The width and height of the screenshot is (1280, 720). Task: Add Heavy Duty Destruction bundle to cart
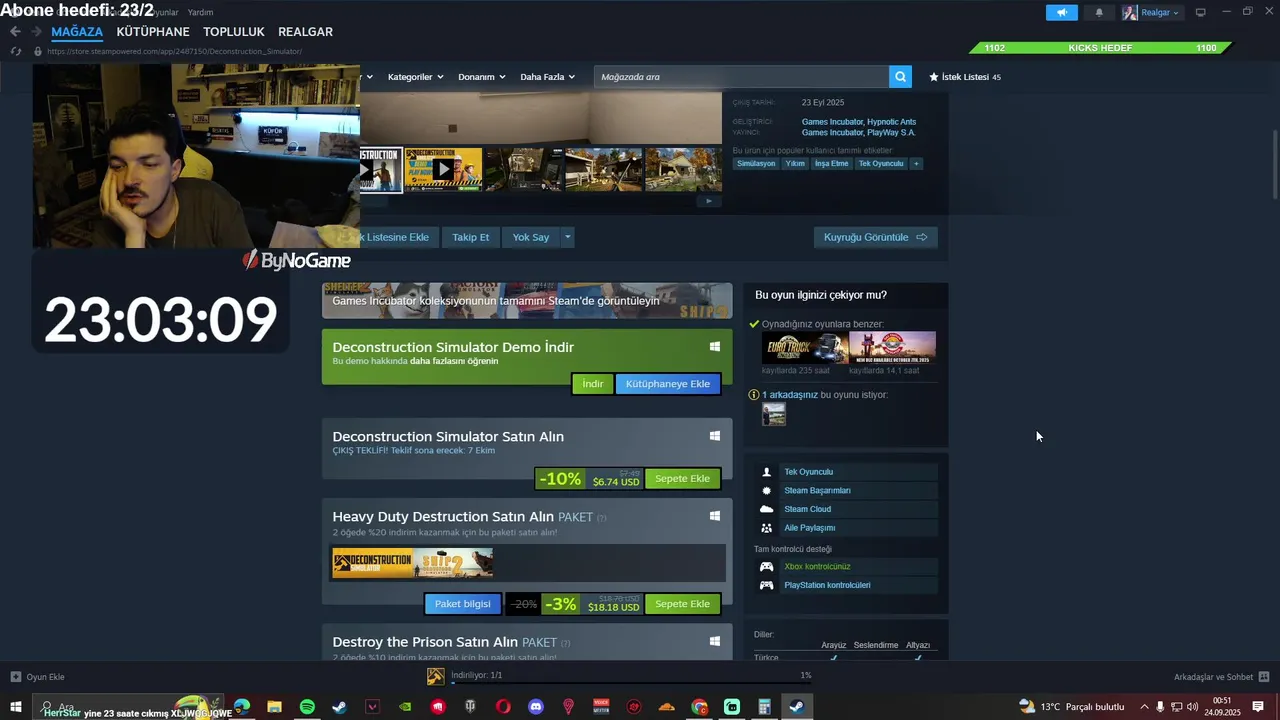pyautogui.click(x=682, y=604)
